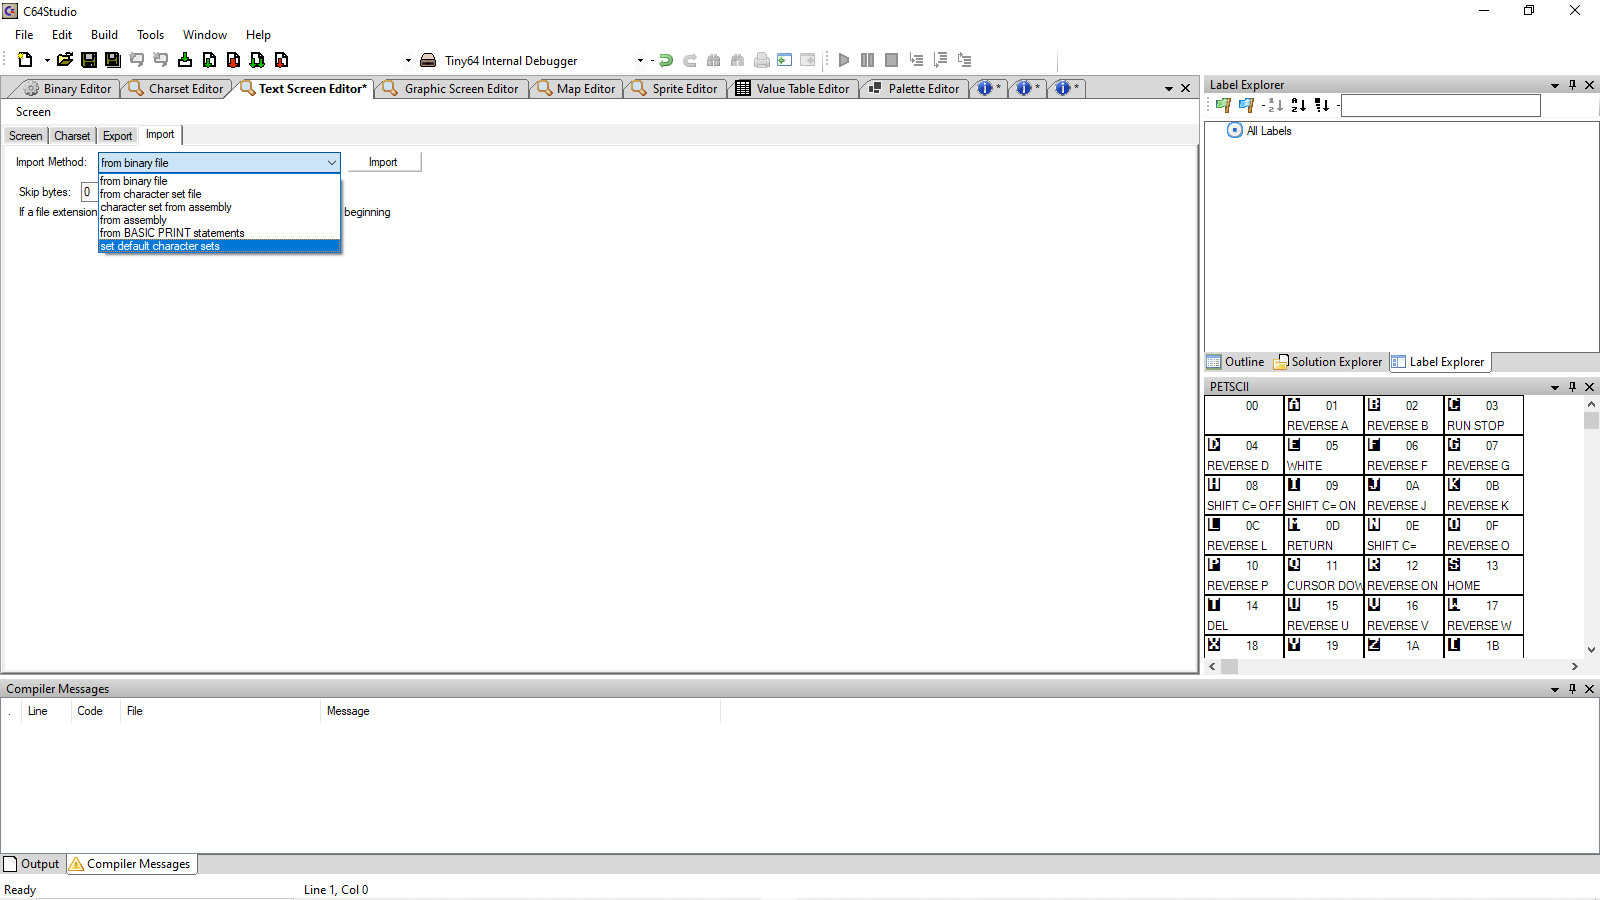The height and width of the screenshot is (900, 1600).
Task: Open the Tiny64 Internal Debugger dropdown
Action: tap(640, 61)
